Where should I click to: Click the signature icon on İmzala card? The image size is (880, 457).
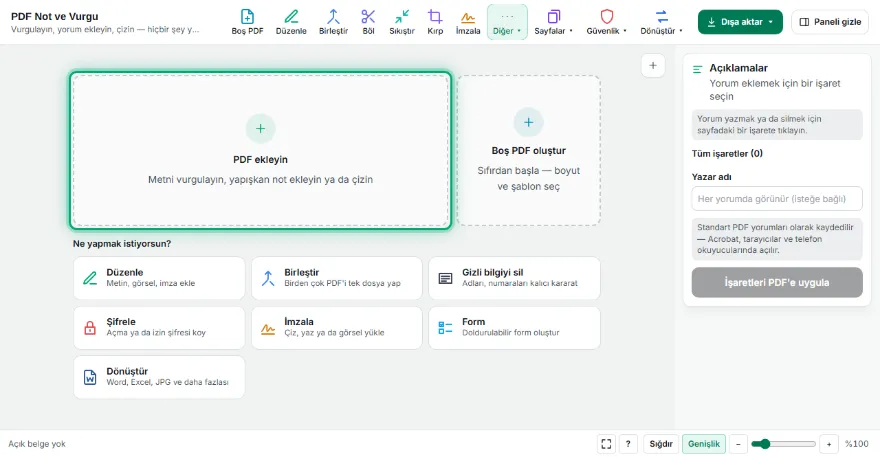(268, 329)
